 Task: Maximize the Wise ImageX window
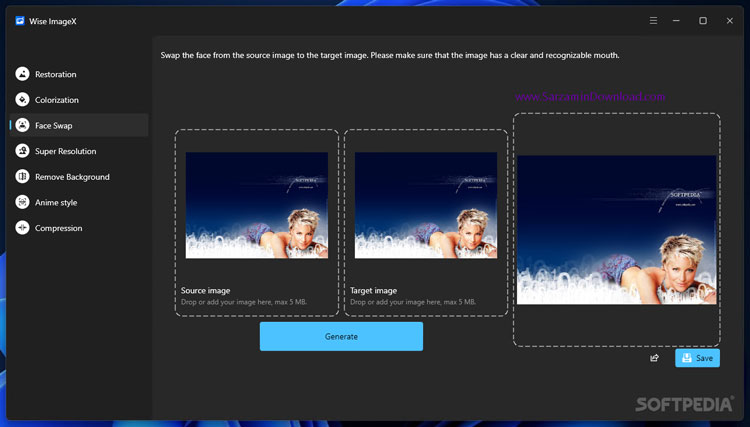click(703, 21)
